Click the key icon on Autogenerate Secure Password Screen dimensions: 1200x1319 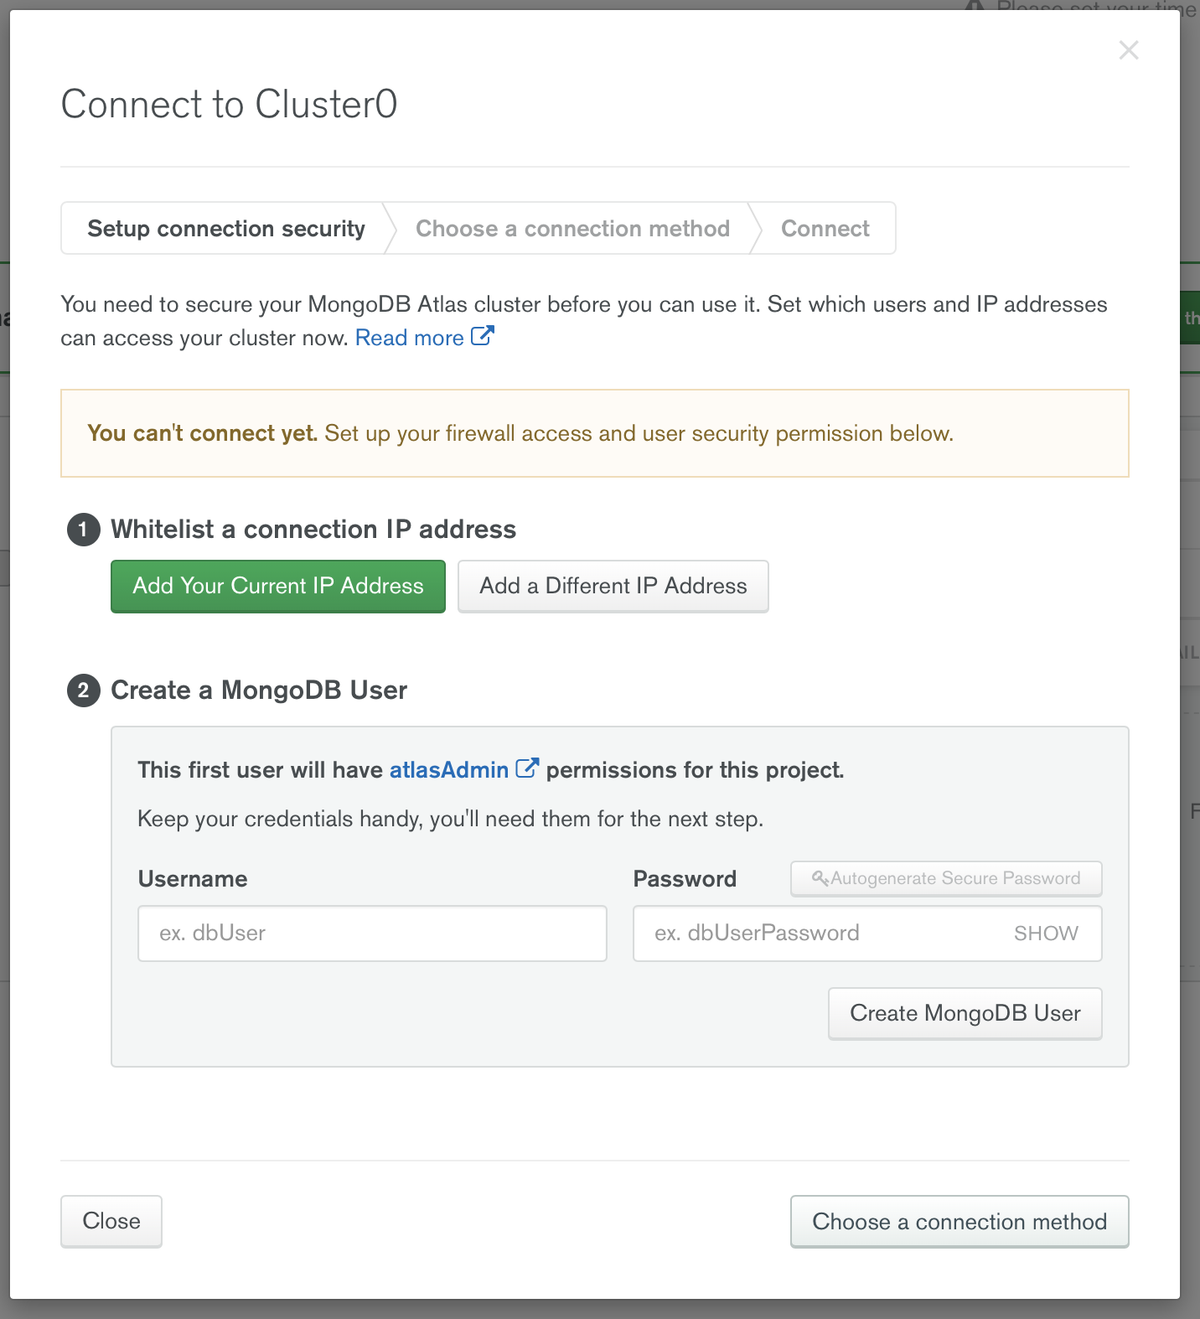[x=818, y=878]
